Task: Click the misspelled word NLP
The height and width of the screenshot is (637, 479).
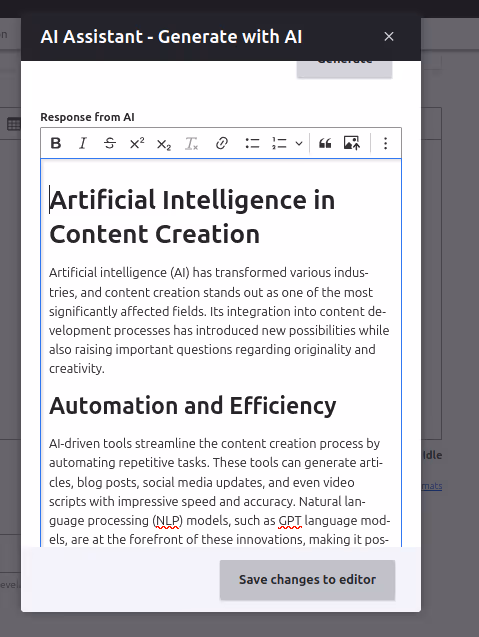Action: tap(167, 520)
